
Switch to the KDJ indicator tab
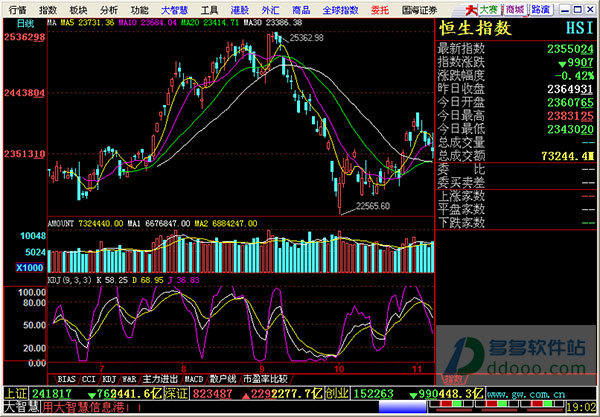pos(109,380)
